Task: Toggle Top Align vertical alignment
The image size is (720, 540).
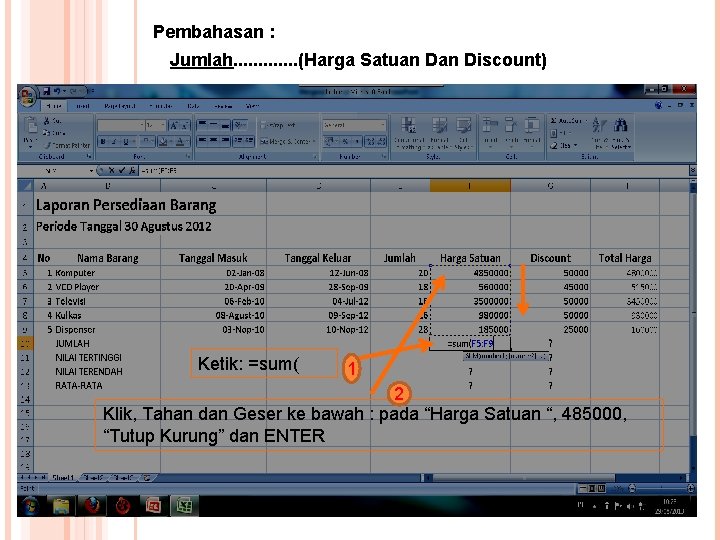Action: (x=202, y=124)
